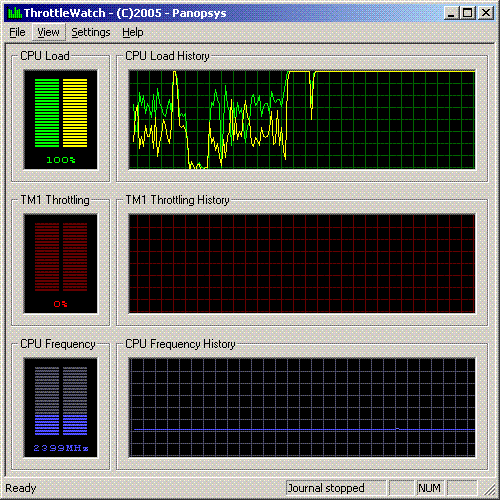The image size is (500, 500).
Task: Open the Settings menu
Action: [x=91, y=32]
